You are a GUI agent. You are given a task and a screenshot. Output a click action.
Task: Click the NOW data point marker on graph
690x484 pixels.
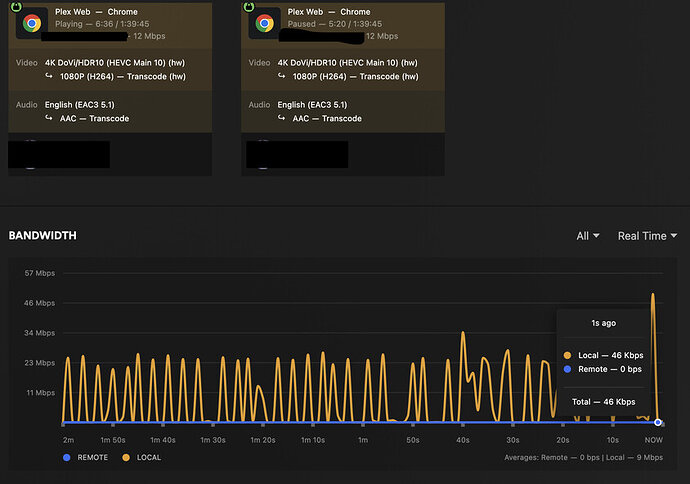coord(657,422)
